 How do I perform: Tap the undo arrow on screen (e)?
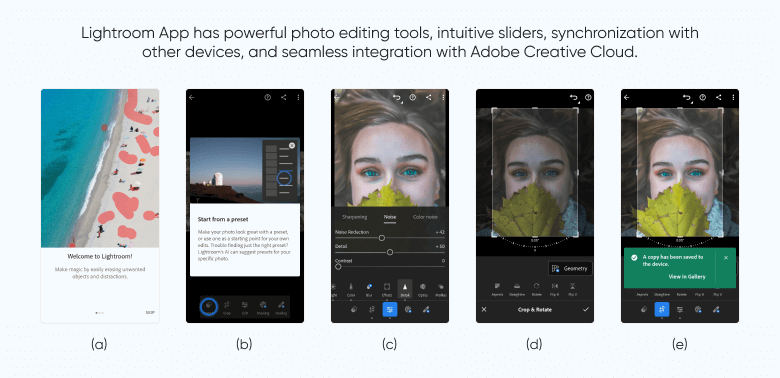point(687,98)
